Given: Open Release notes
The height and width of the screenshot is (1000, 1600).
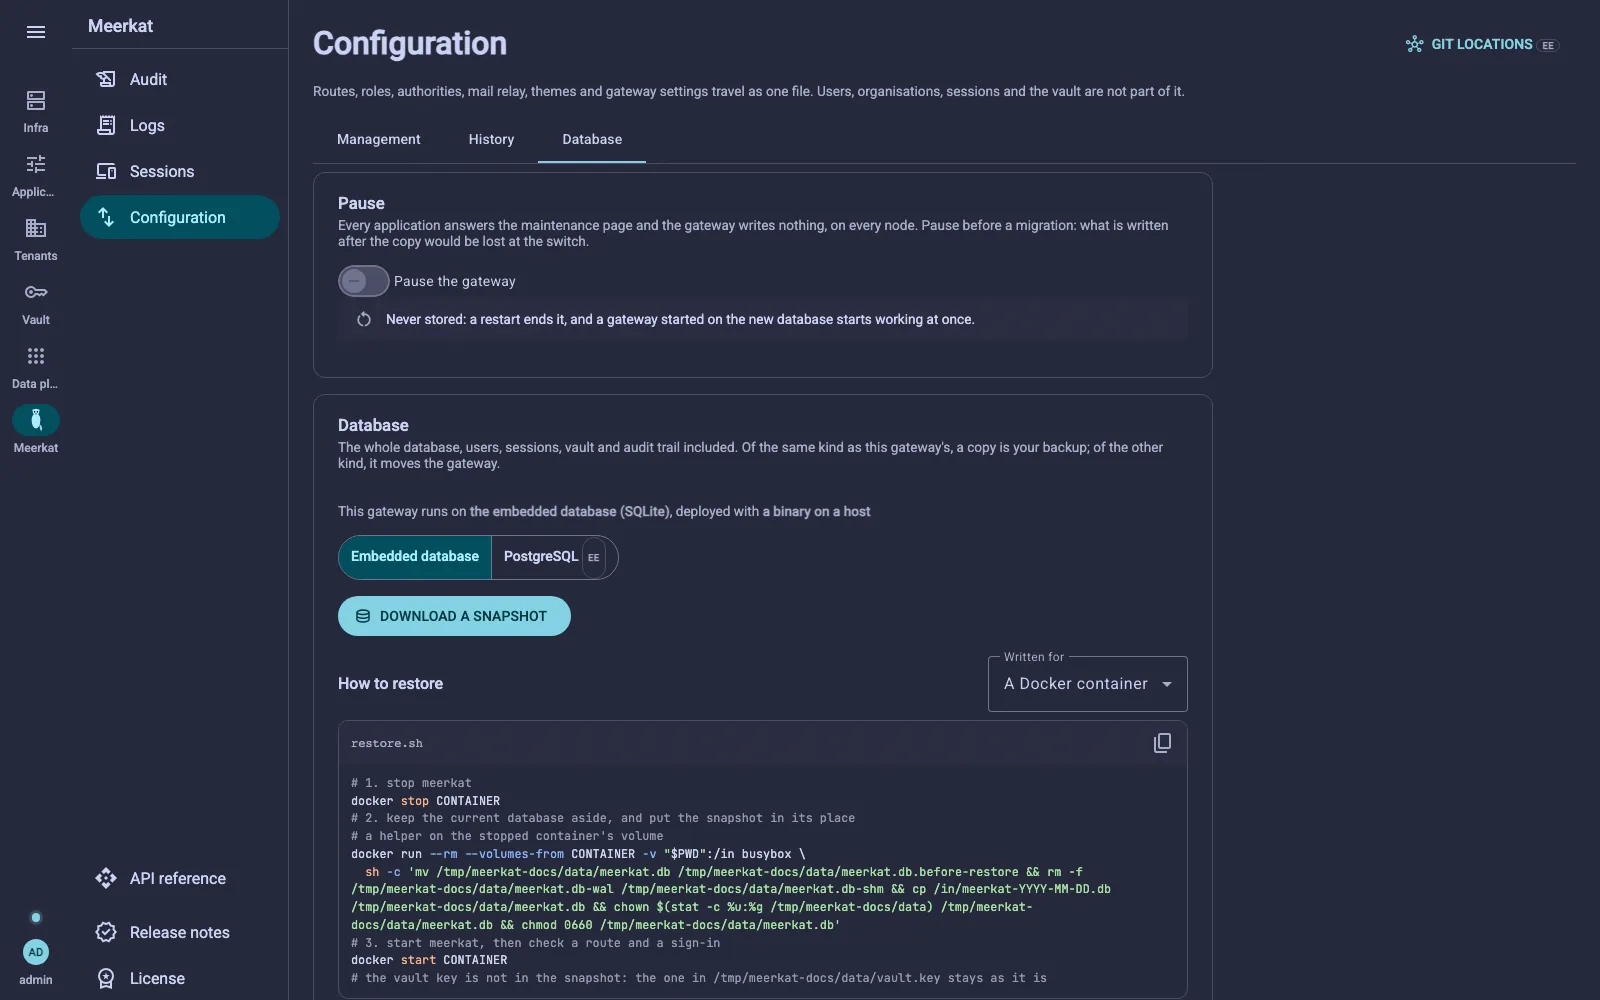Looking at the screenshot, I should tap(180, 932).
